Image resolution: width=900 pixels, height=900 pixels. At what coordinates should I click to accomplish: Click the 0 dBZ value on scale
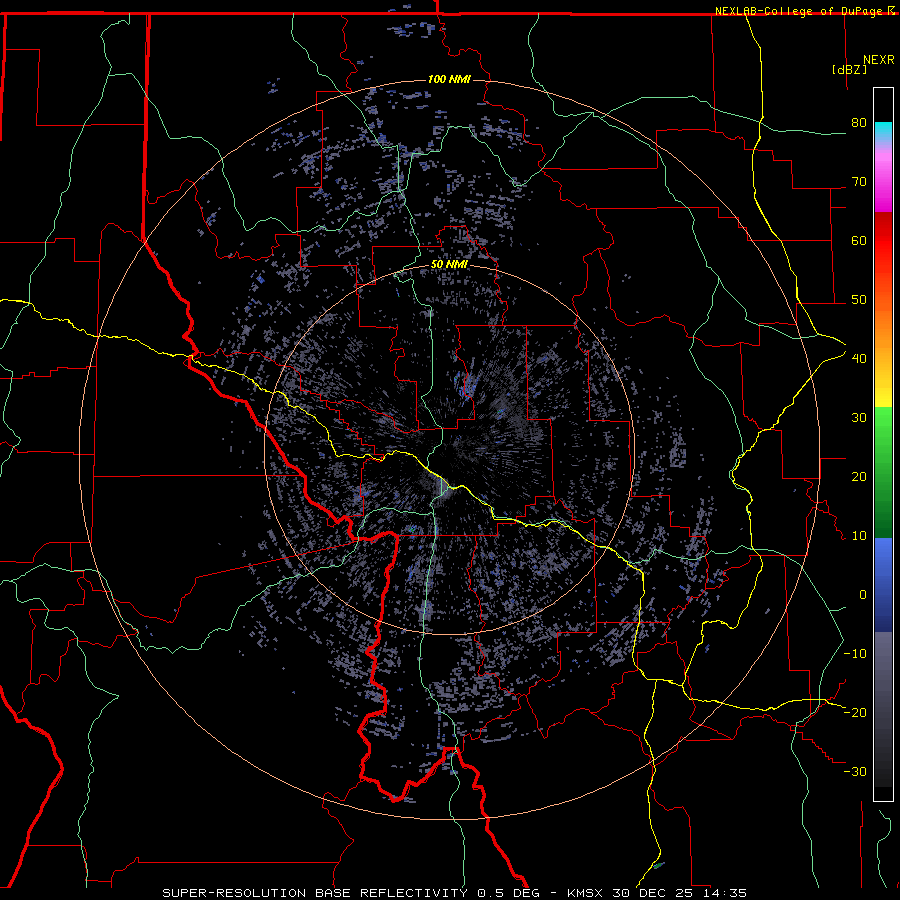(x=863, y=595)
